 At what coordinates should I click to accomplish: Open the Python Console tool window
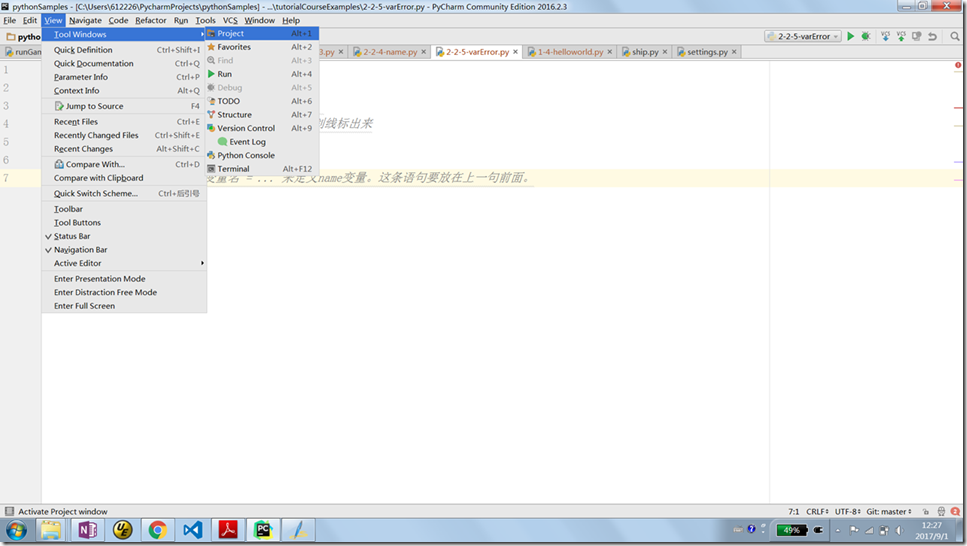(263, 155)
